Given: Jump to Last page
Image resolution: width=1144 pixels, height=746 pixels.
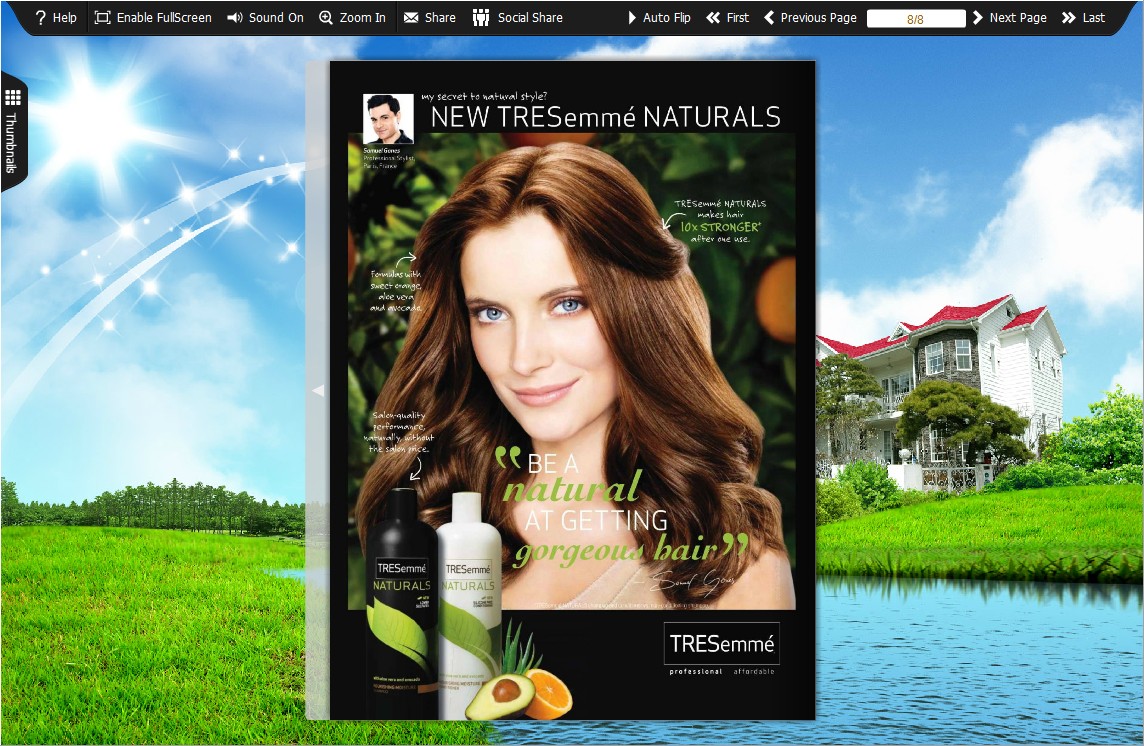Looking at the screenshot, I should [1083, 18].
